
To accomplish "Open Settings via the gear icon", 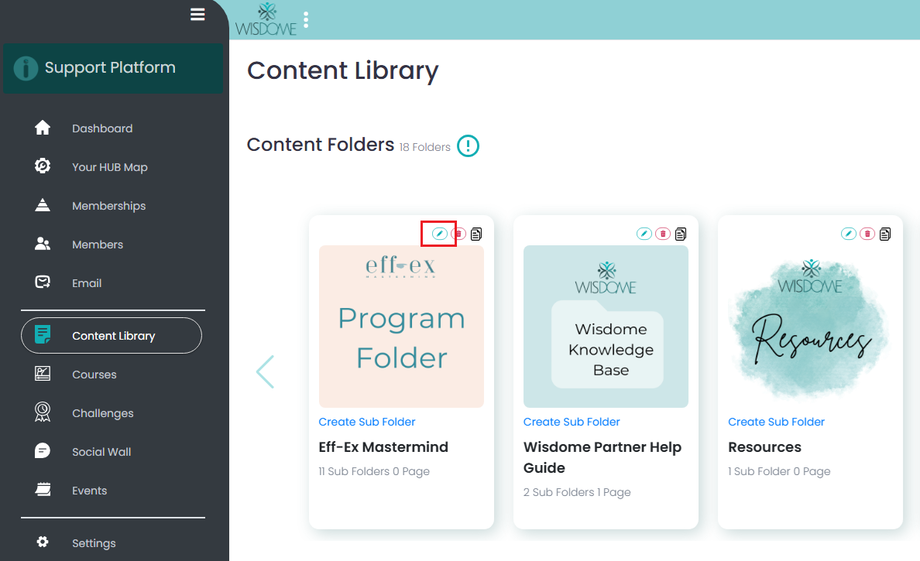I will coord(42,542).
